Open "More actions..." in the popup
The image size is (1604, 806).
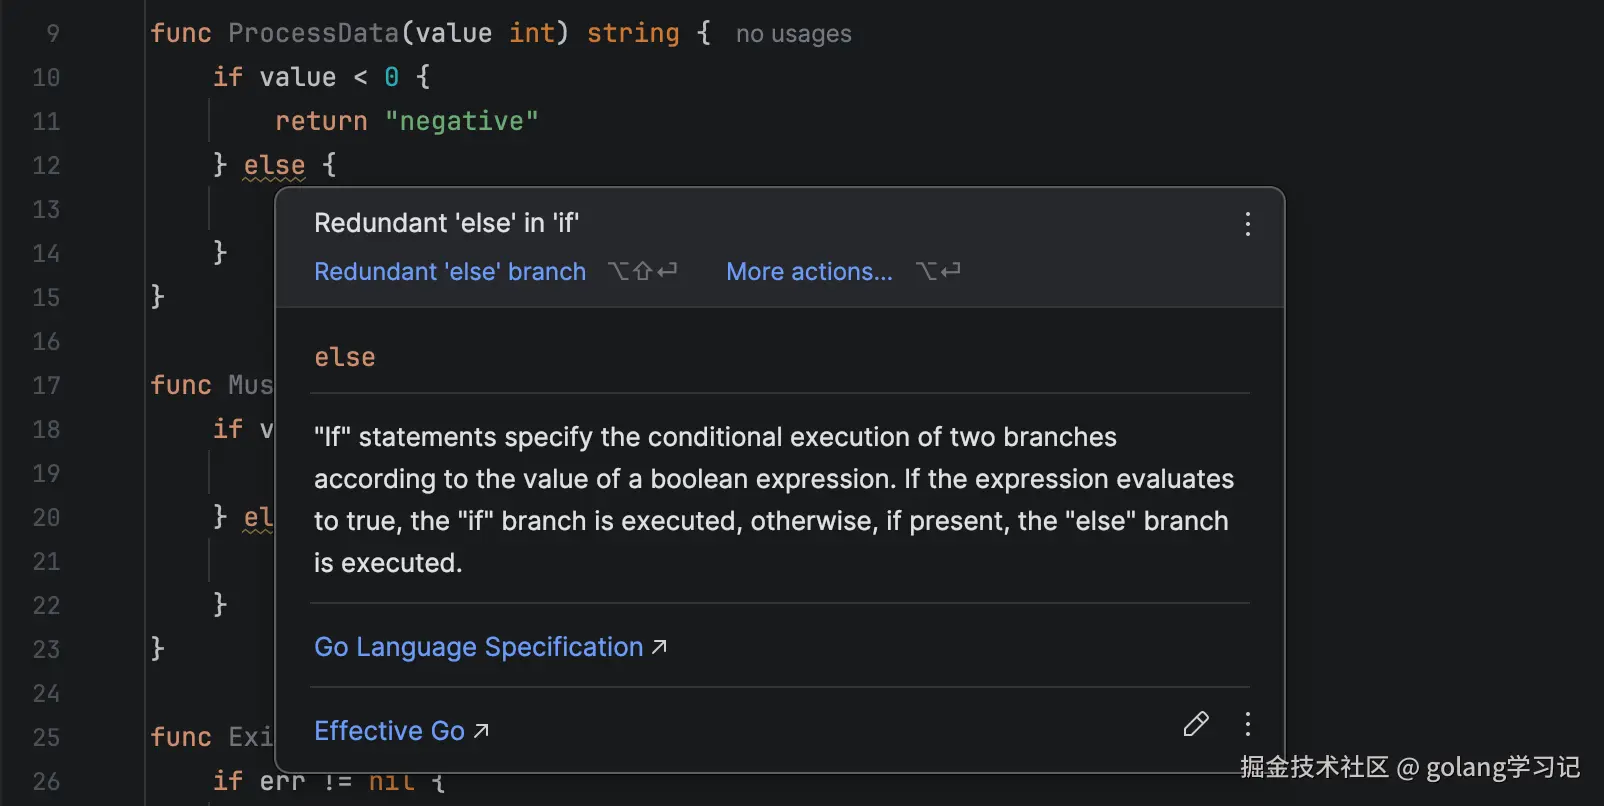click(x=809, y=272)
